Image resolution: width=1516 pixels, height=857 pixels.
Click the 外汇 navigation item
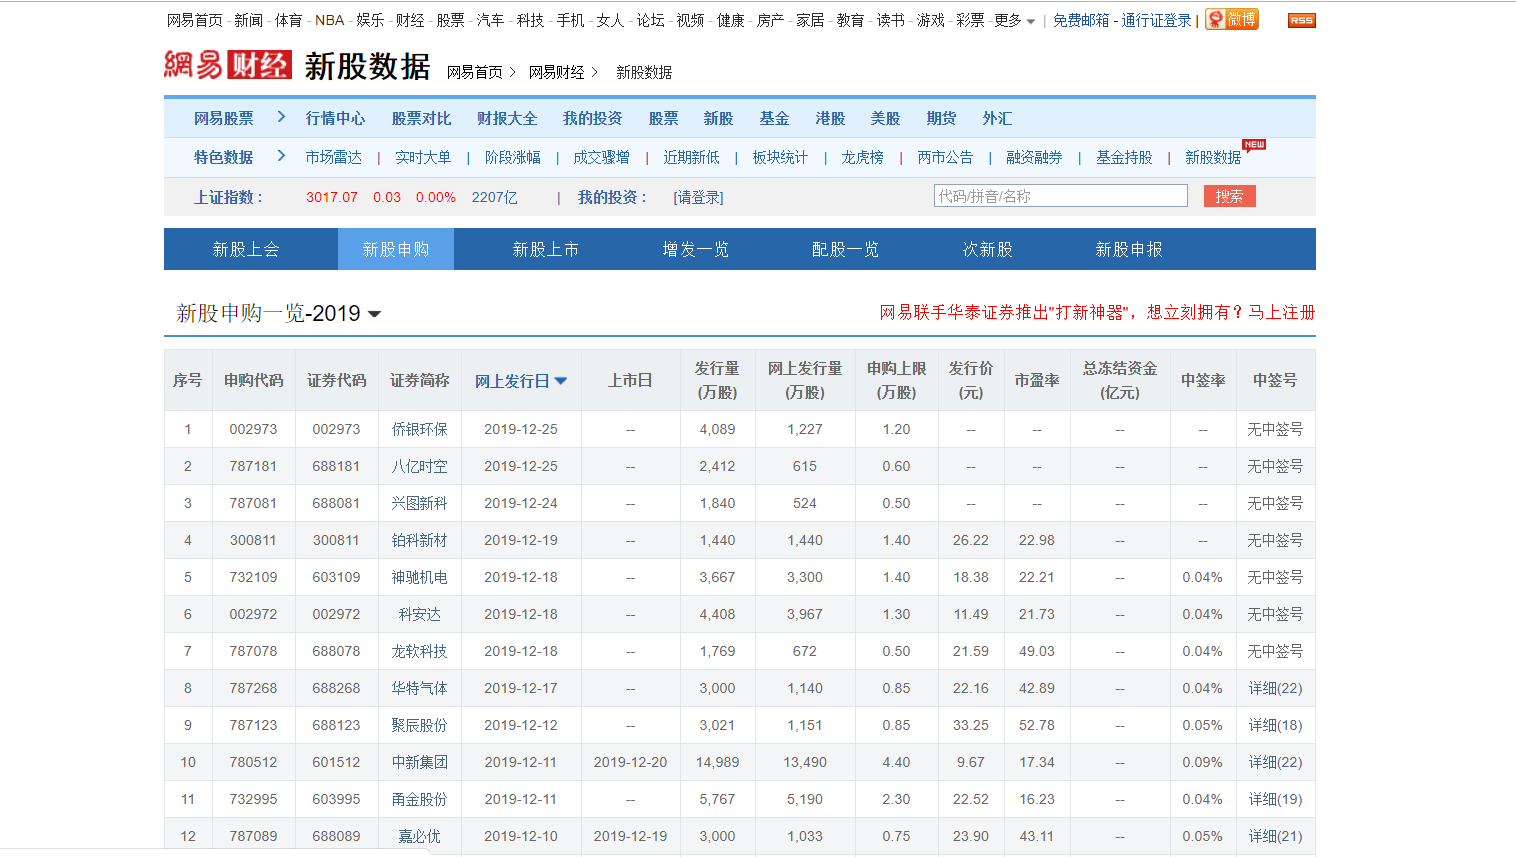point(997,118)
